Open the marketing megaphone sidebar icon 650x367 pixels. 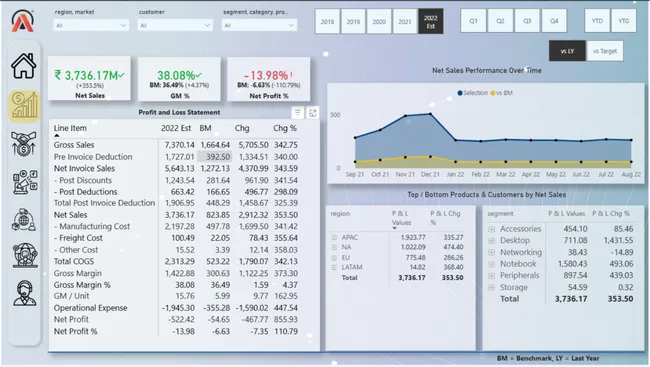coord(25,182)
